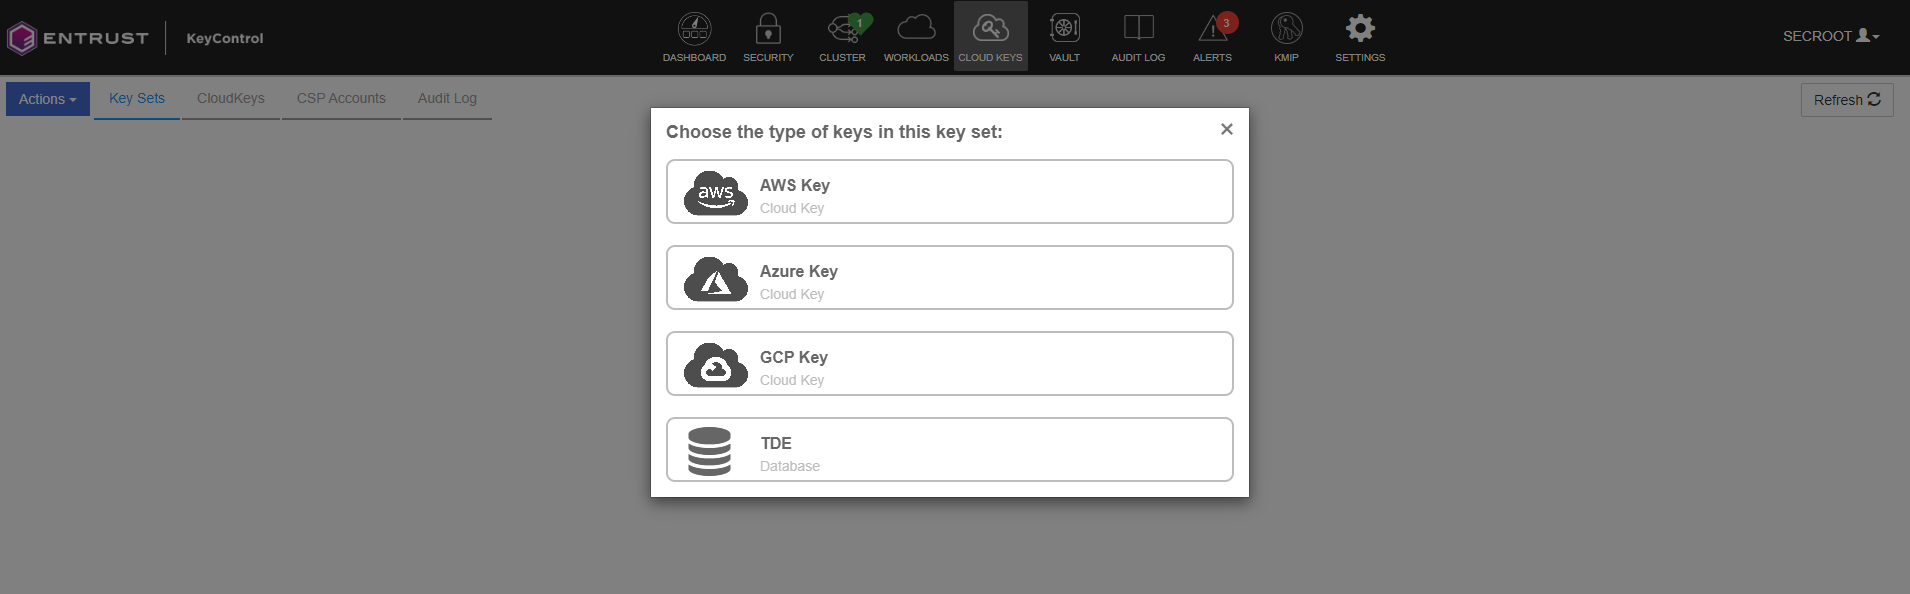The width and height of the screenshot is (1910, 594).
Task: Click the Azure cloud logo icon
Action: [x=715, y=278]
